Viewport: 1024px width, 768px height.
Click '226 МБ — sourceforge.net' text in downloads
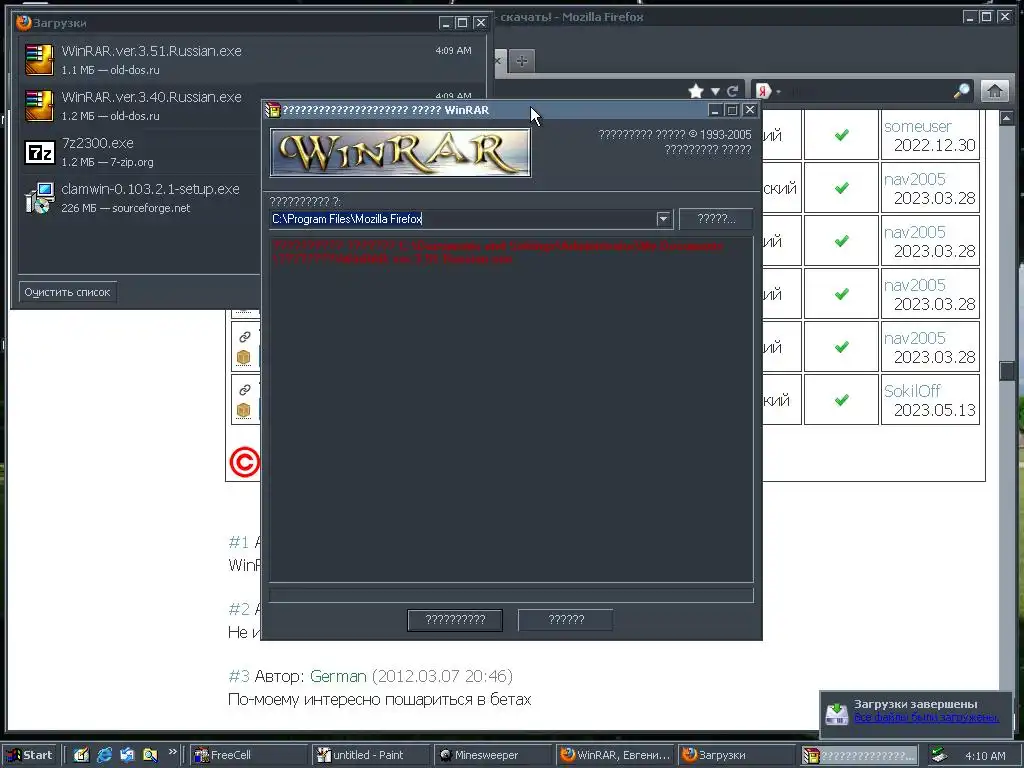pos(125,208)
